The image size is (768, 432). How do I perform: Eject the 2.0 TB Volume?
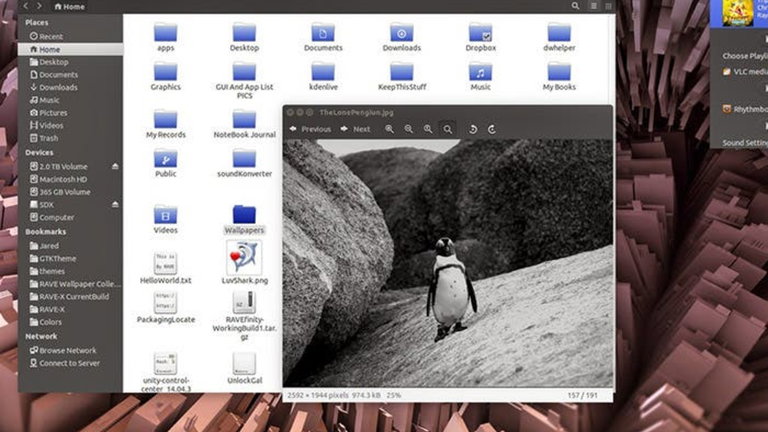[x=115, y=167]
